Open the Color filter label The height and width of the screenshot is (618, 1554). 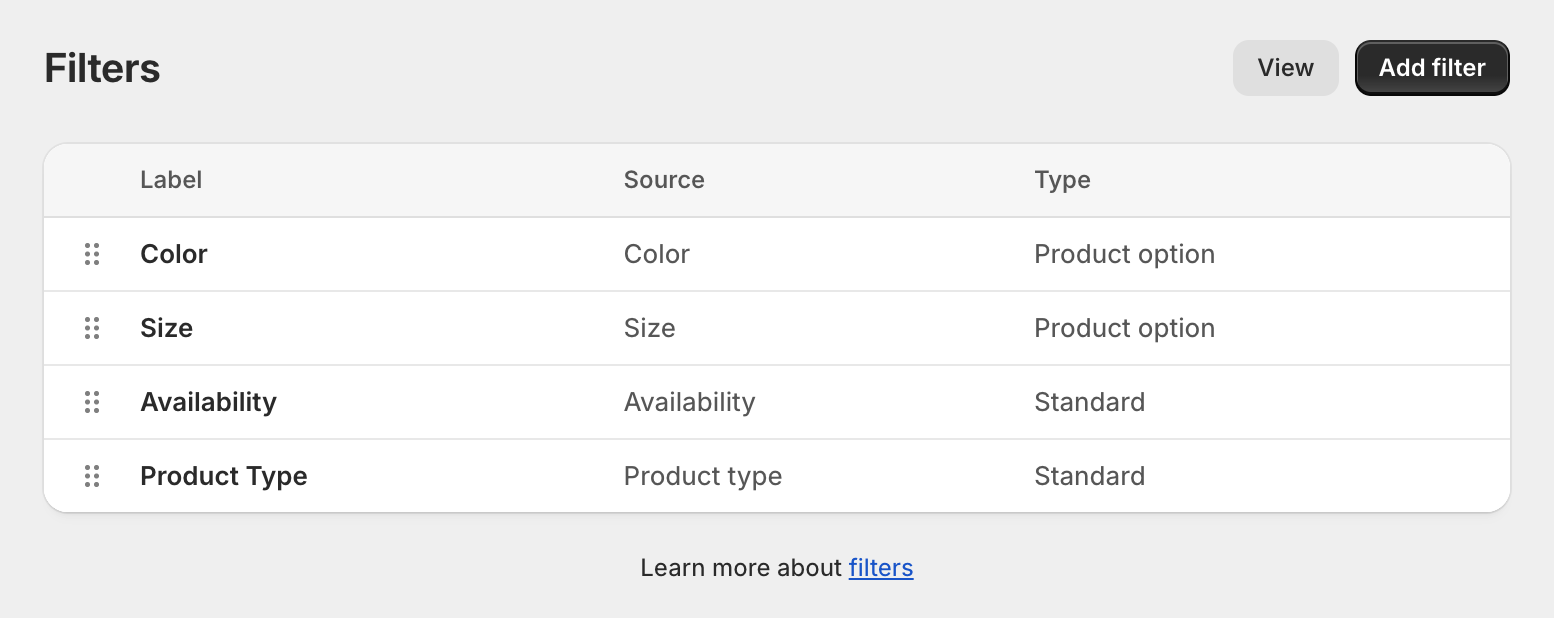point(174,254)
